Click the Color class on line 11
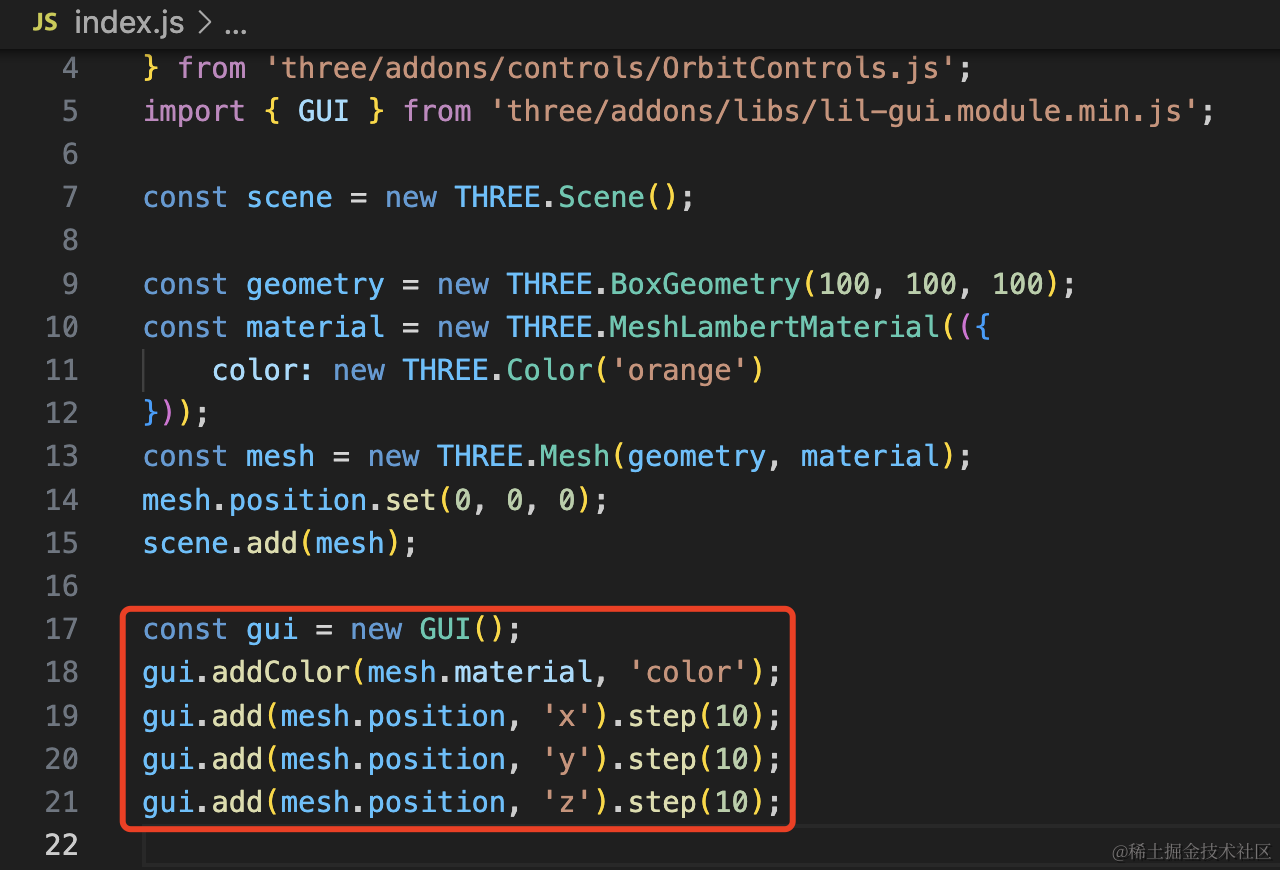The width and height of the screenshot is (1280, 870). pyautogui.click(x=549, y=370)
